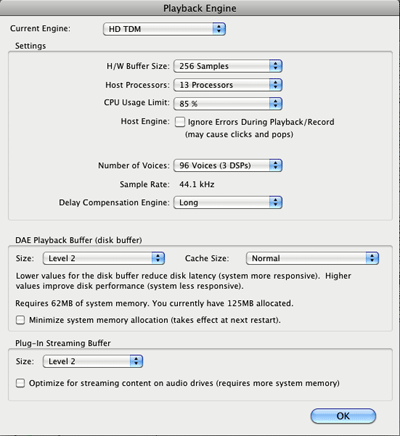The height and width of the screenshot is (436, 400).
Task: Click the OK button
Action: (343, 416)
